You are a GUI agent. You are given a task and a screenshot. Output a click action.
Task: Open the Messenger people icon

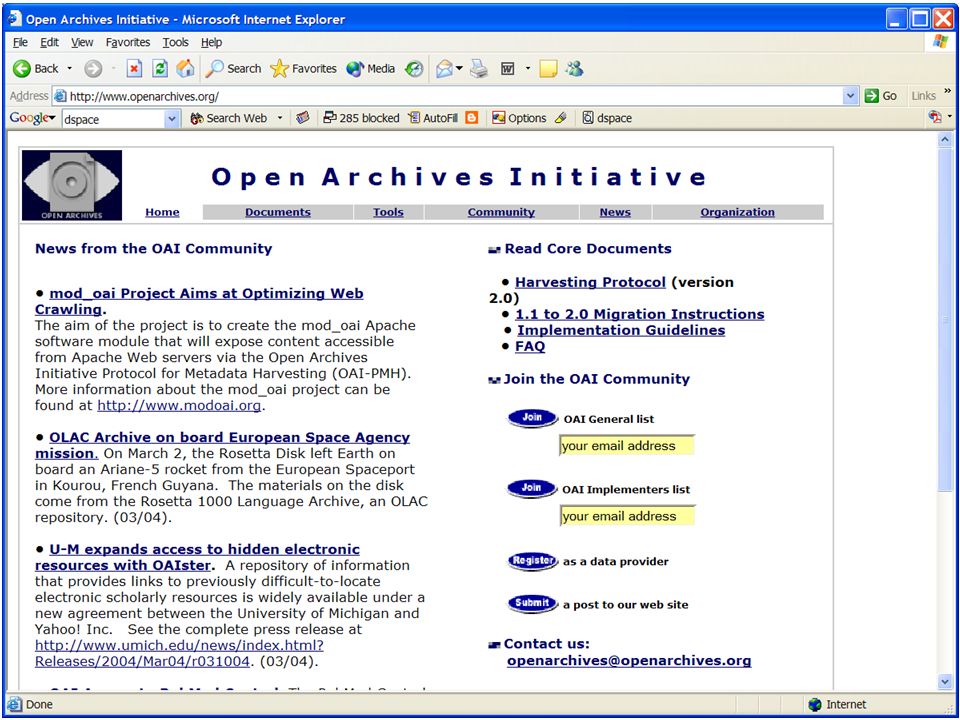point(574,69)
